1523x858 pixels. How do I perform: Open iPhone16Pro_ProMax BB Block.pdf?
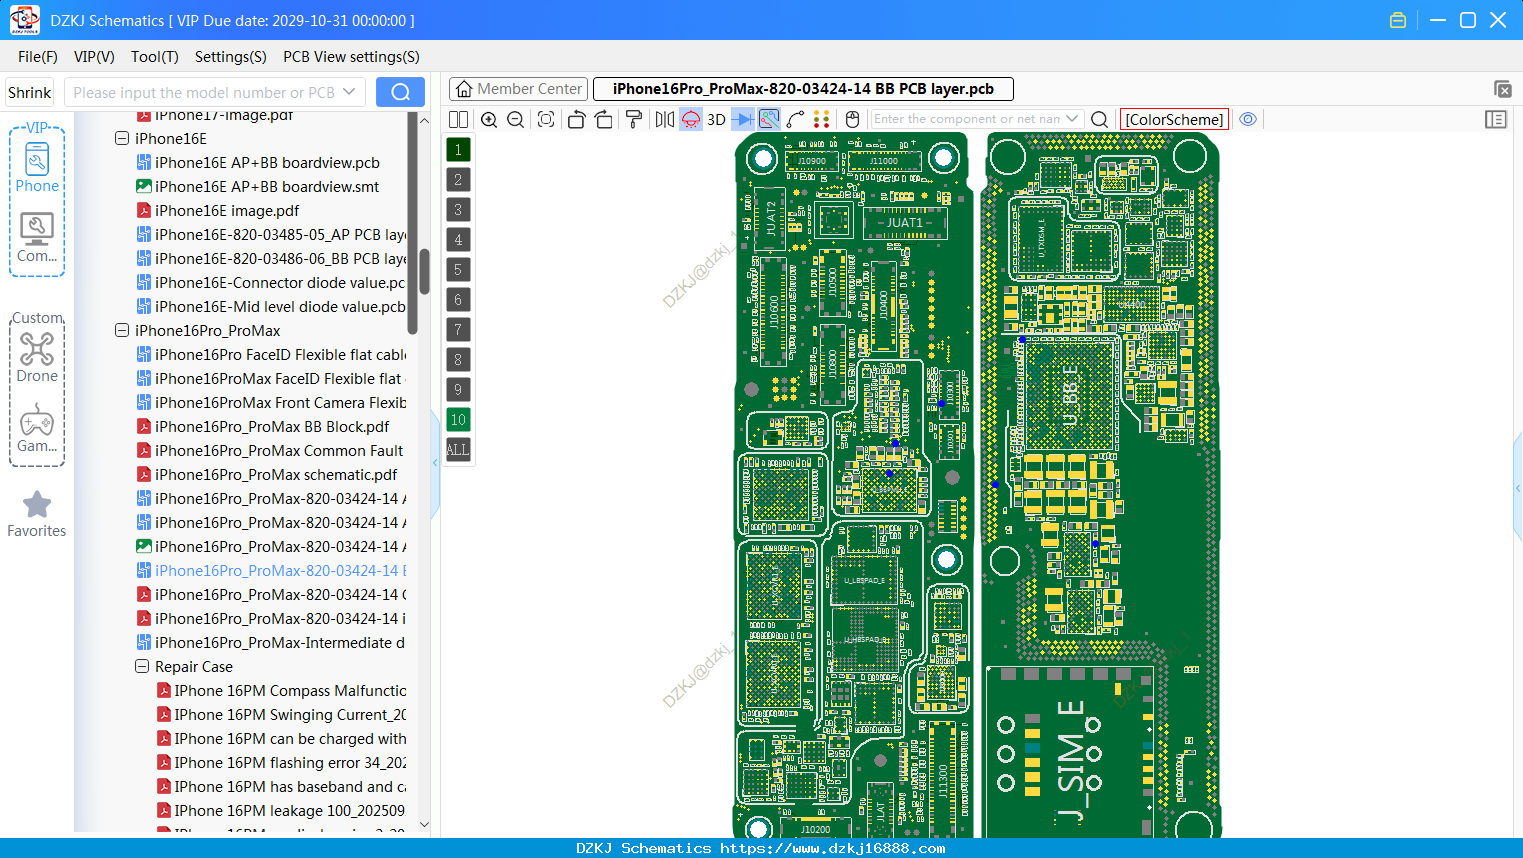(x=263, y=427)
